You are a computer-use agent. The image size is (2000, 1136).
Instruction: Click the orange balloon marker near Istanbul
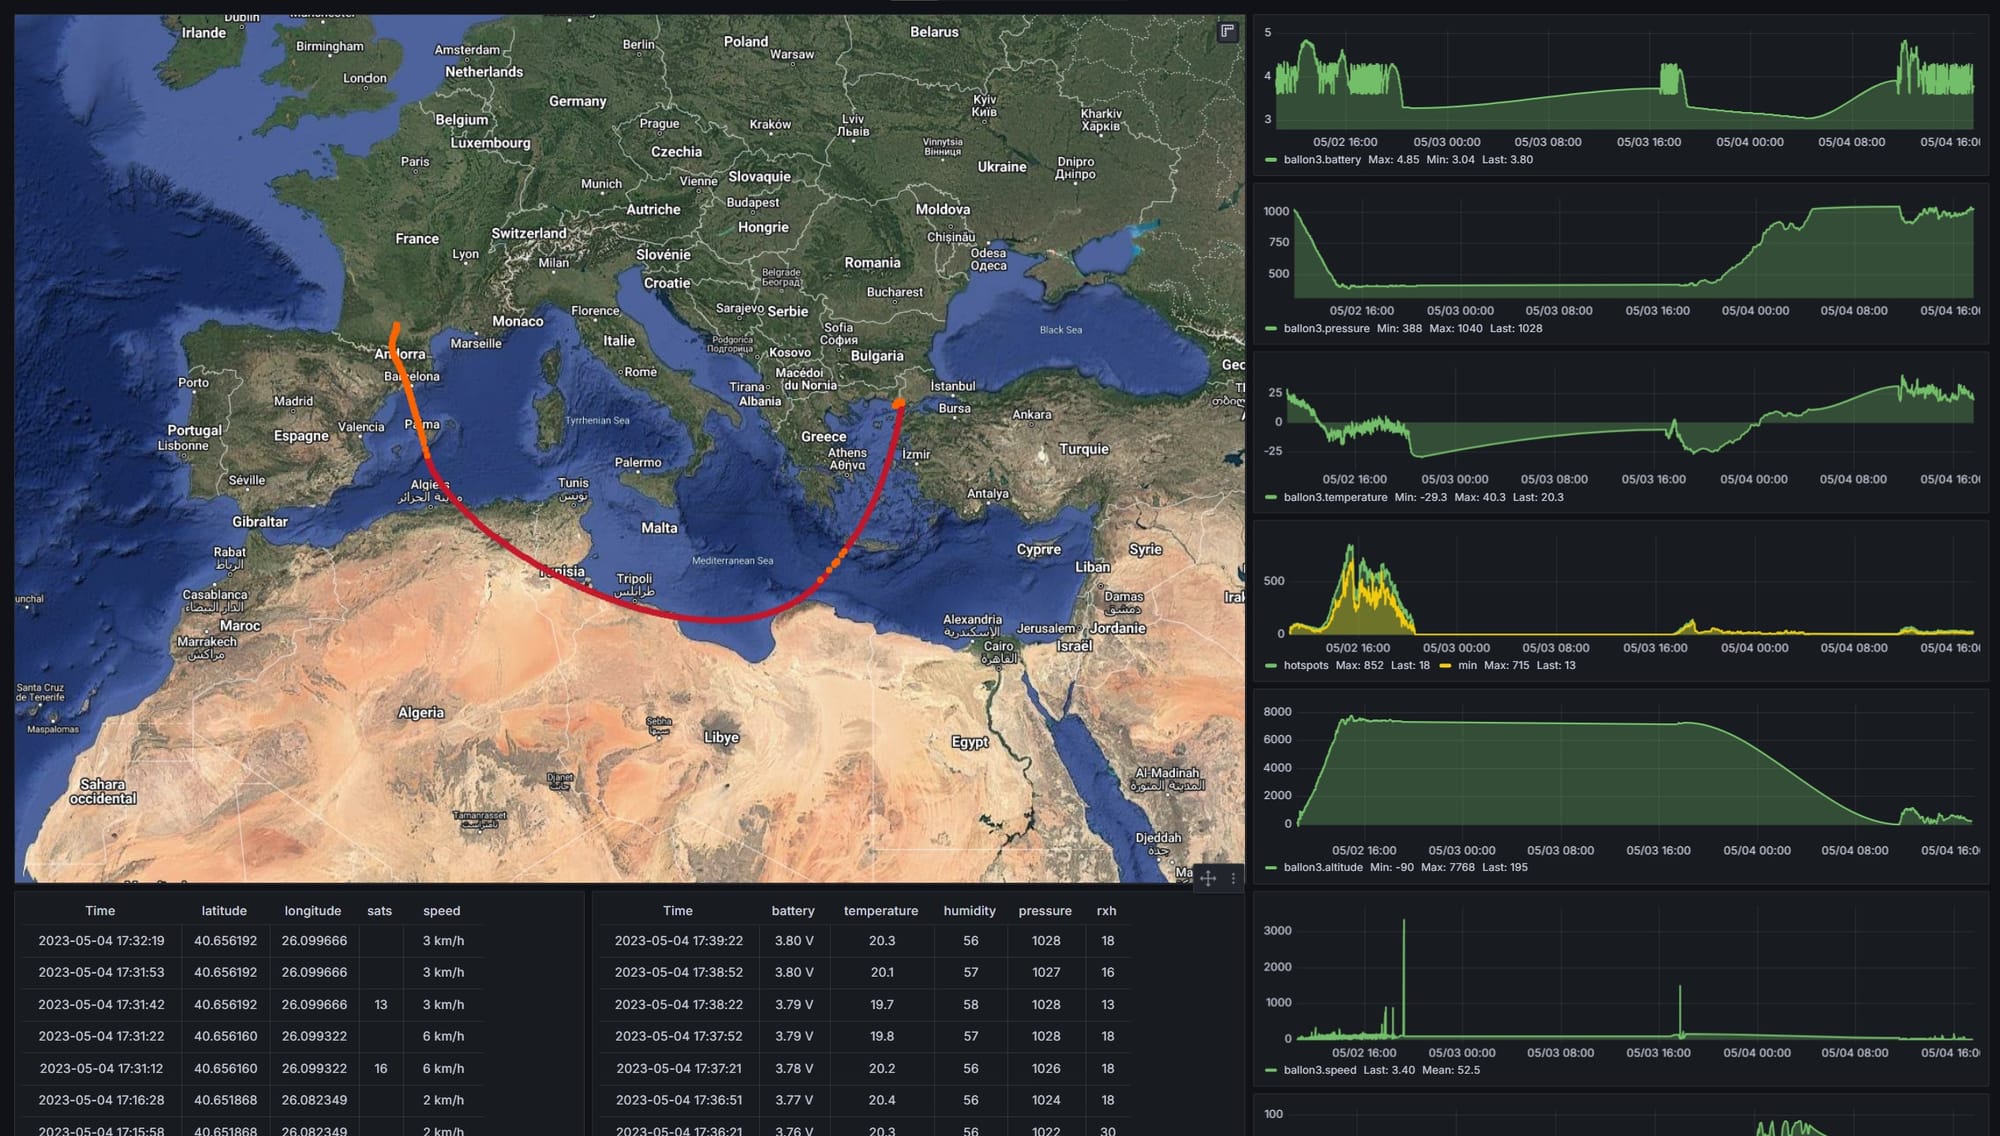coord(898,402)
